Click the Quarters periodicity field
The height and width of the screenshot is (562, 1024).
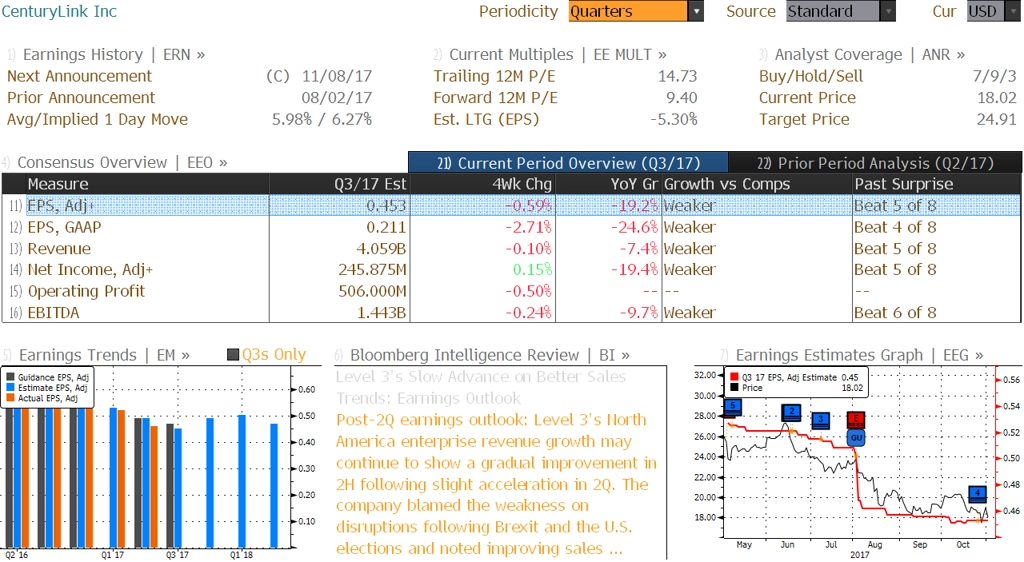tap(628, 11)
